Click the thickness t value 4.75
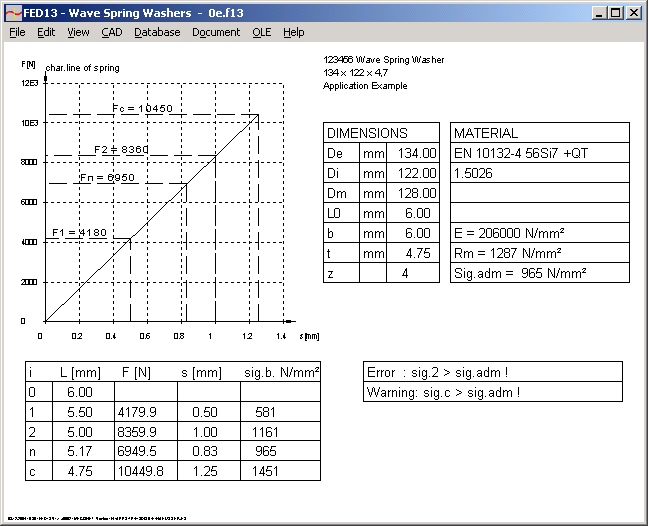The width and height of the screenshot is (648, 526). [x=418, y=253]
